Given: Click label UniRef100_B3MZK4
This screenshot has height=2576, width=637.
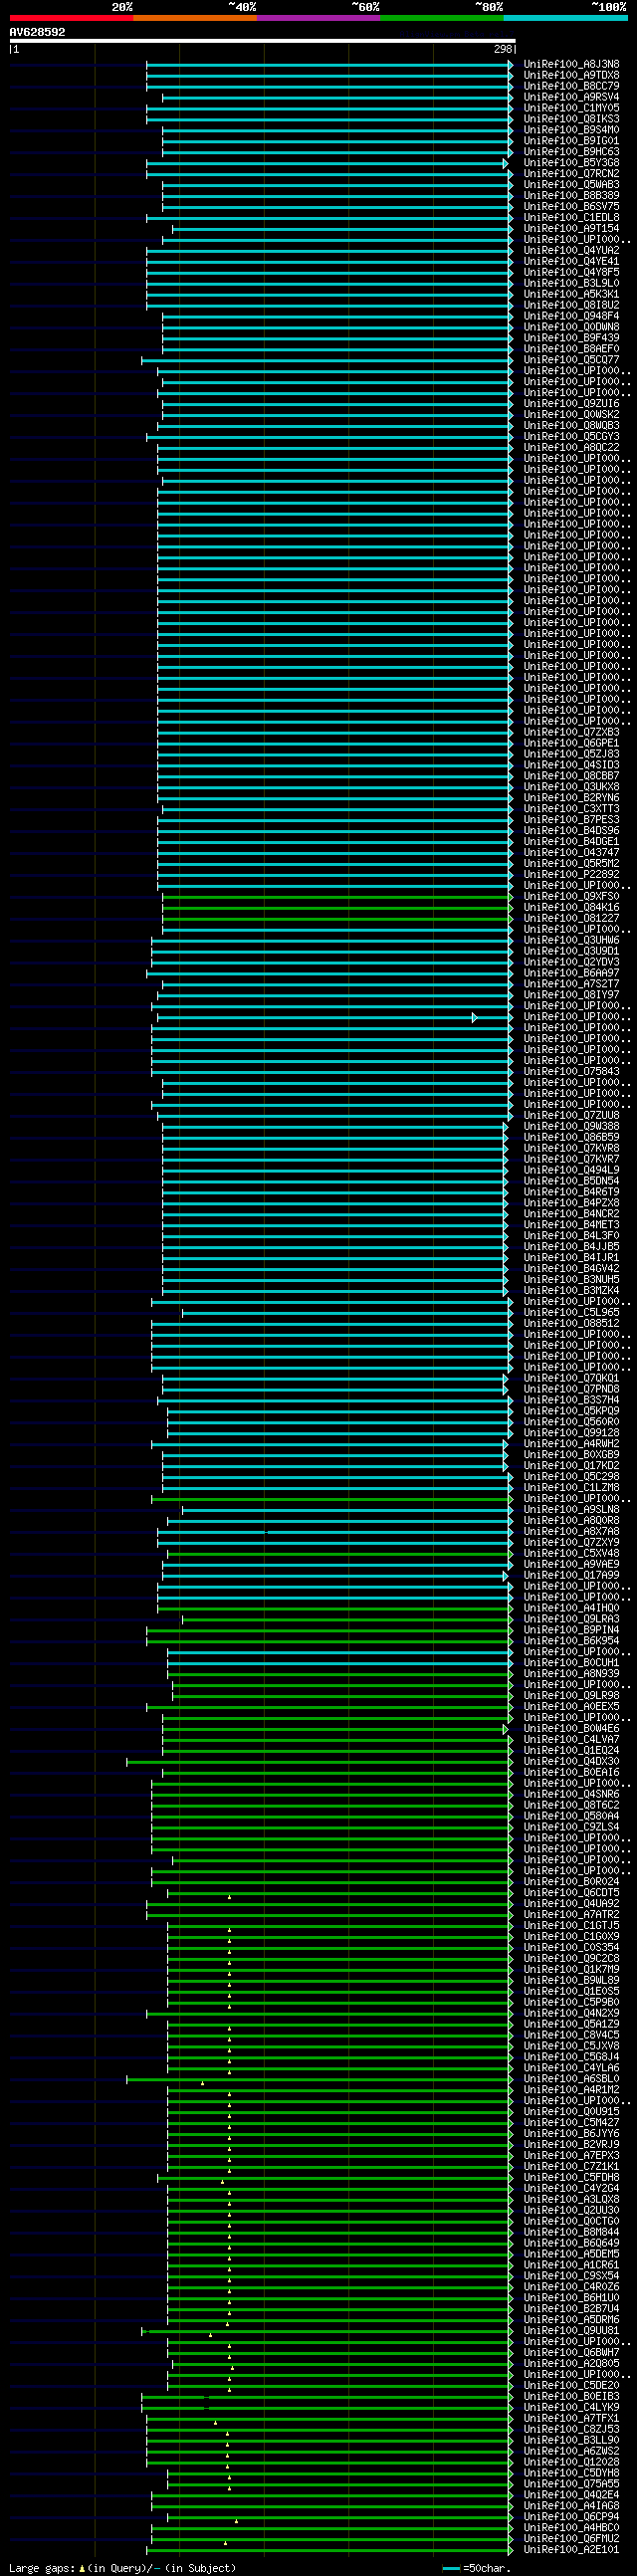Looking at the screenshot, I should click(571, 1291).
